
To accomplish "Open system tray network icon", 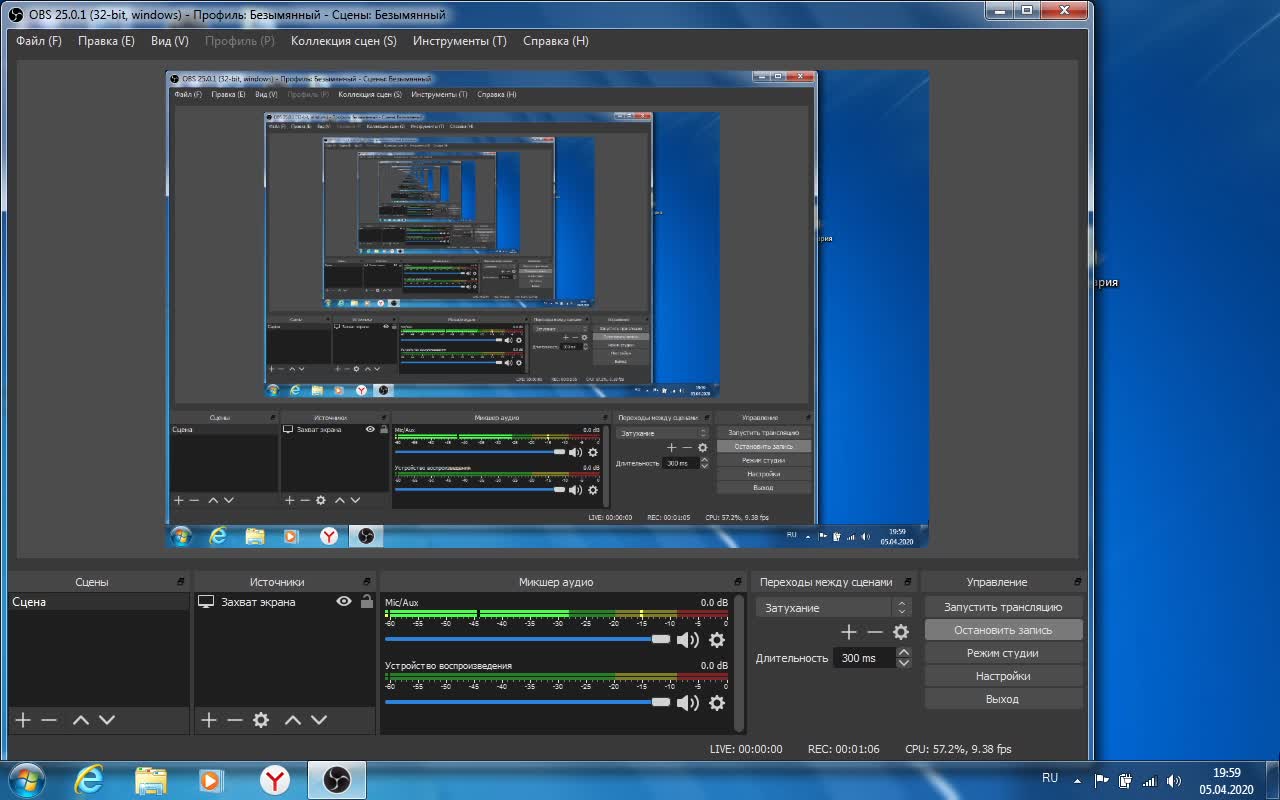I will click(x=1150, y=781).
